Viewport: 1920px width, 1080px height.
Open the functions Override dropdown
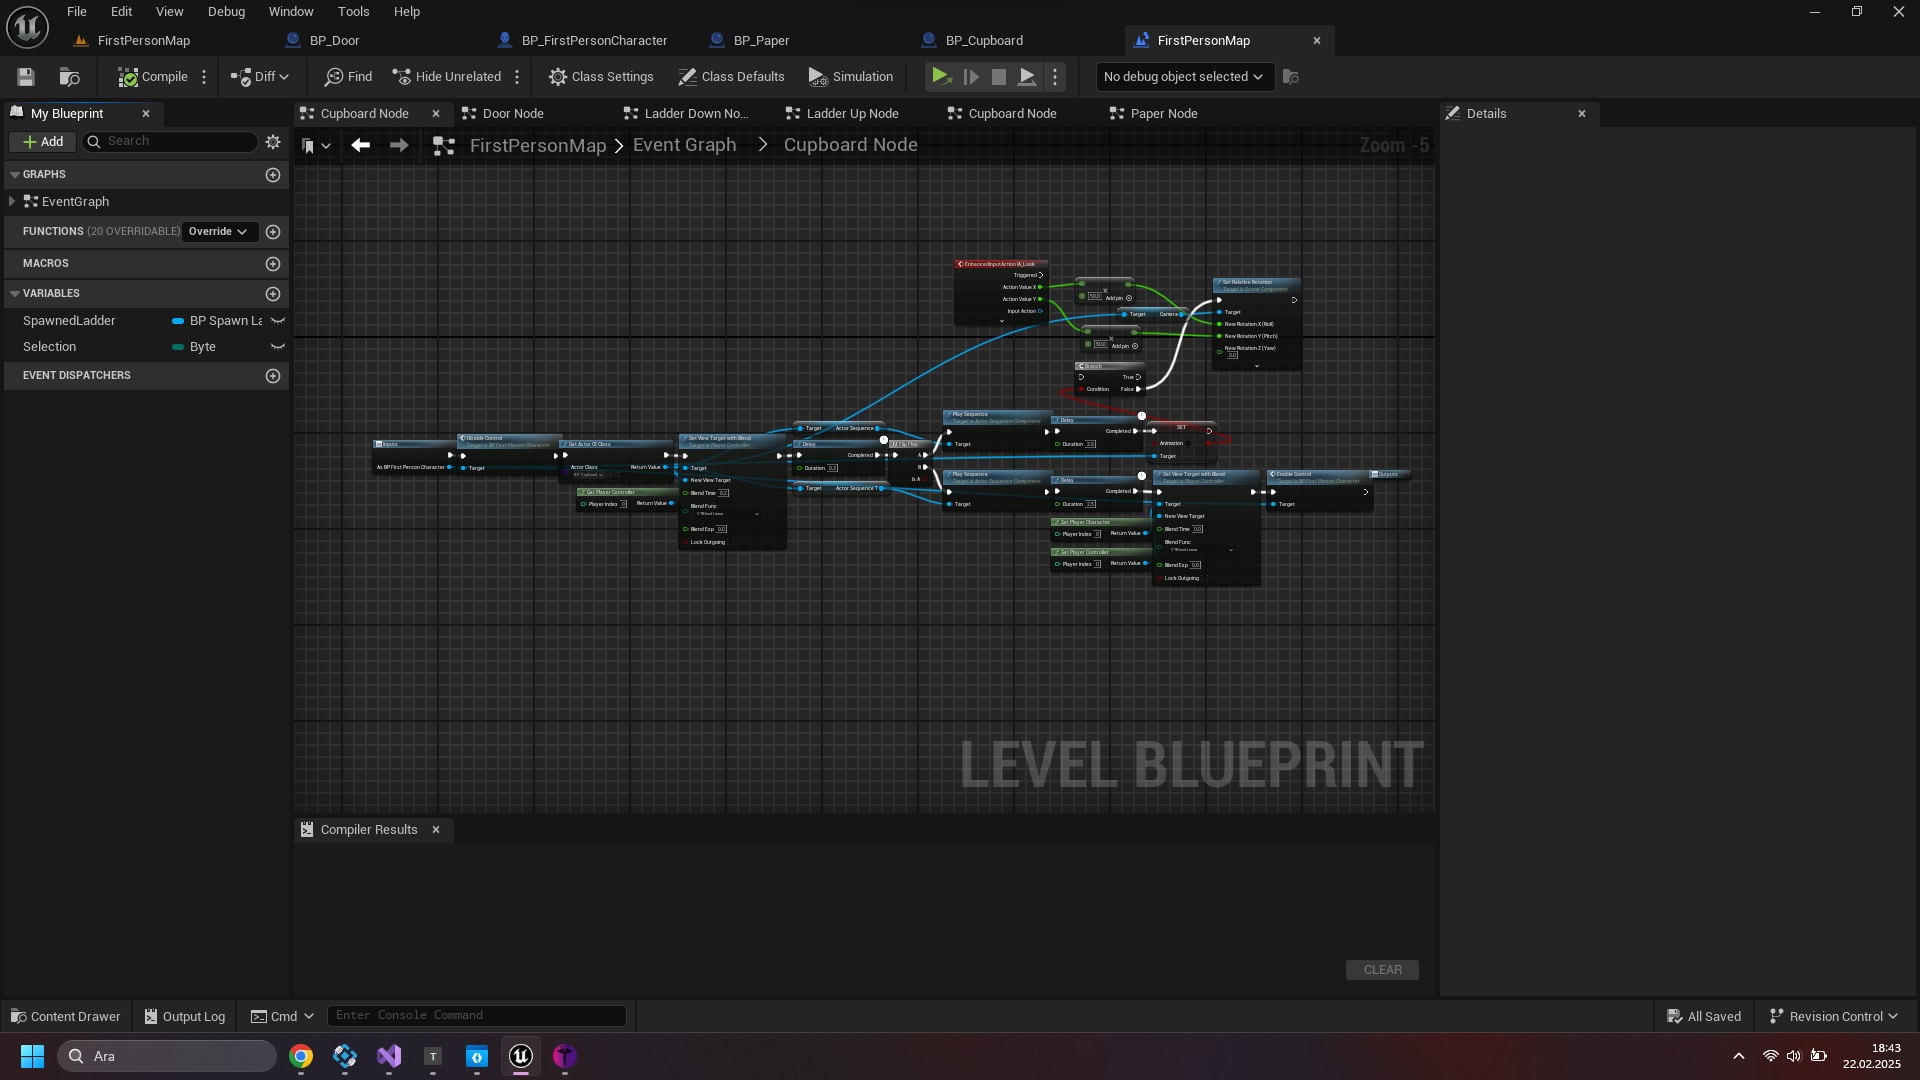218,232
